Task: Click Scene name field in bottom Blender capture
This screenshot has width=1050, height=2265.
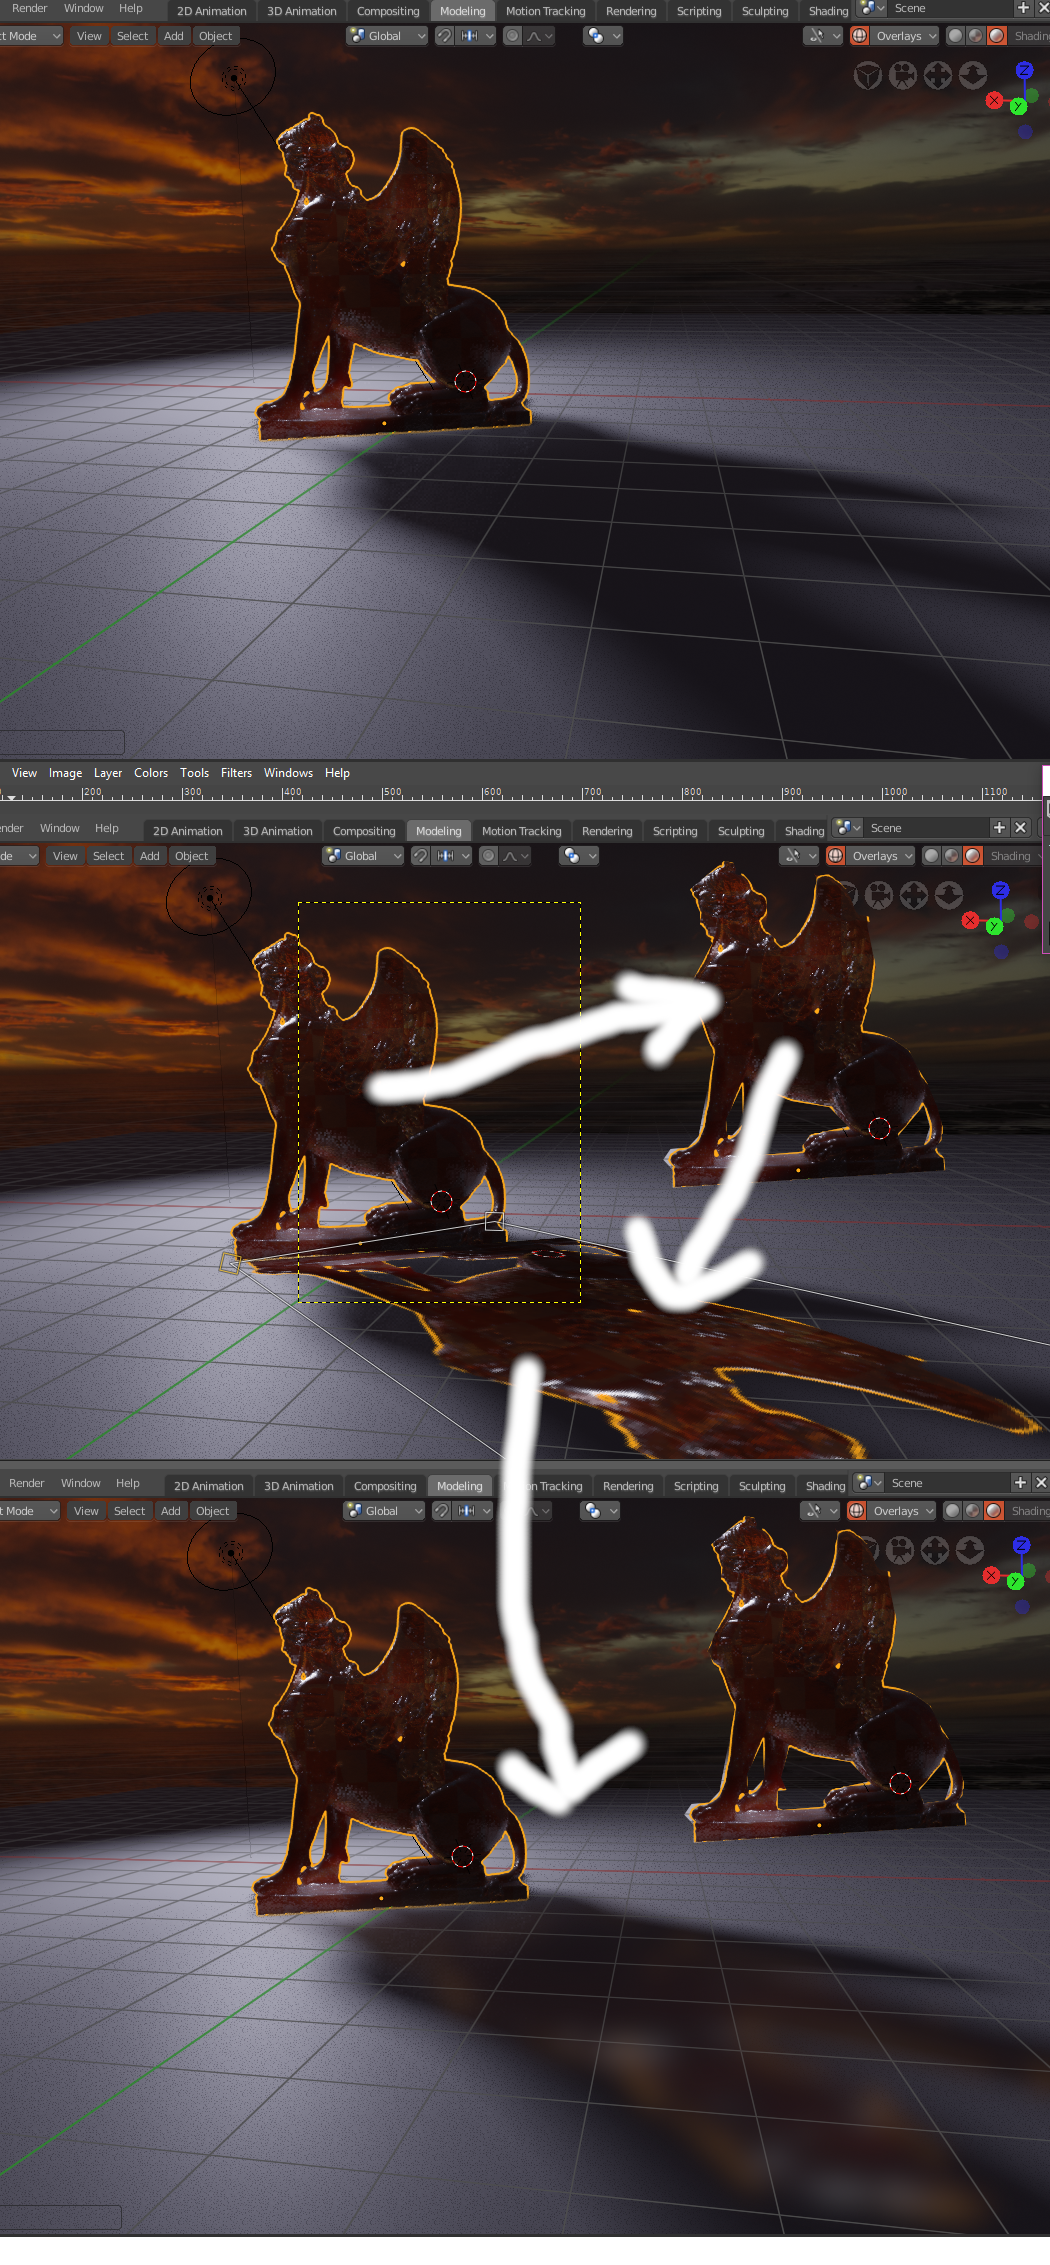Action: coord(946,1483)
